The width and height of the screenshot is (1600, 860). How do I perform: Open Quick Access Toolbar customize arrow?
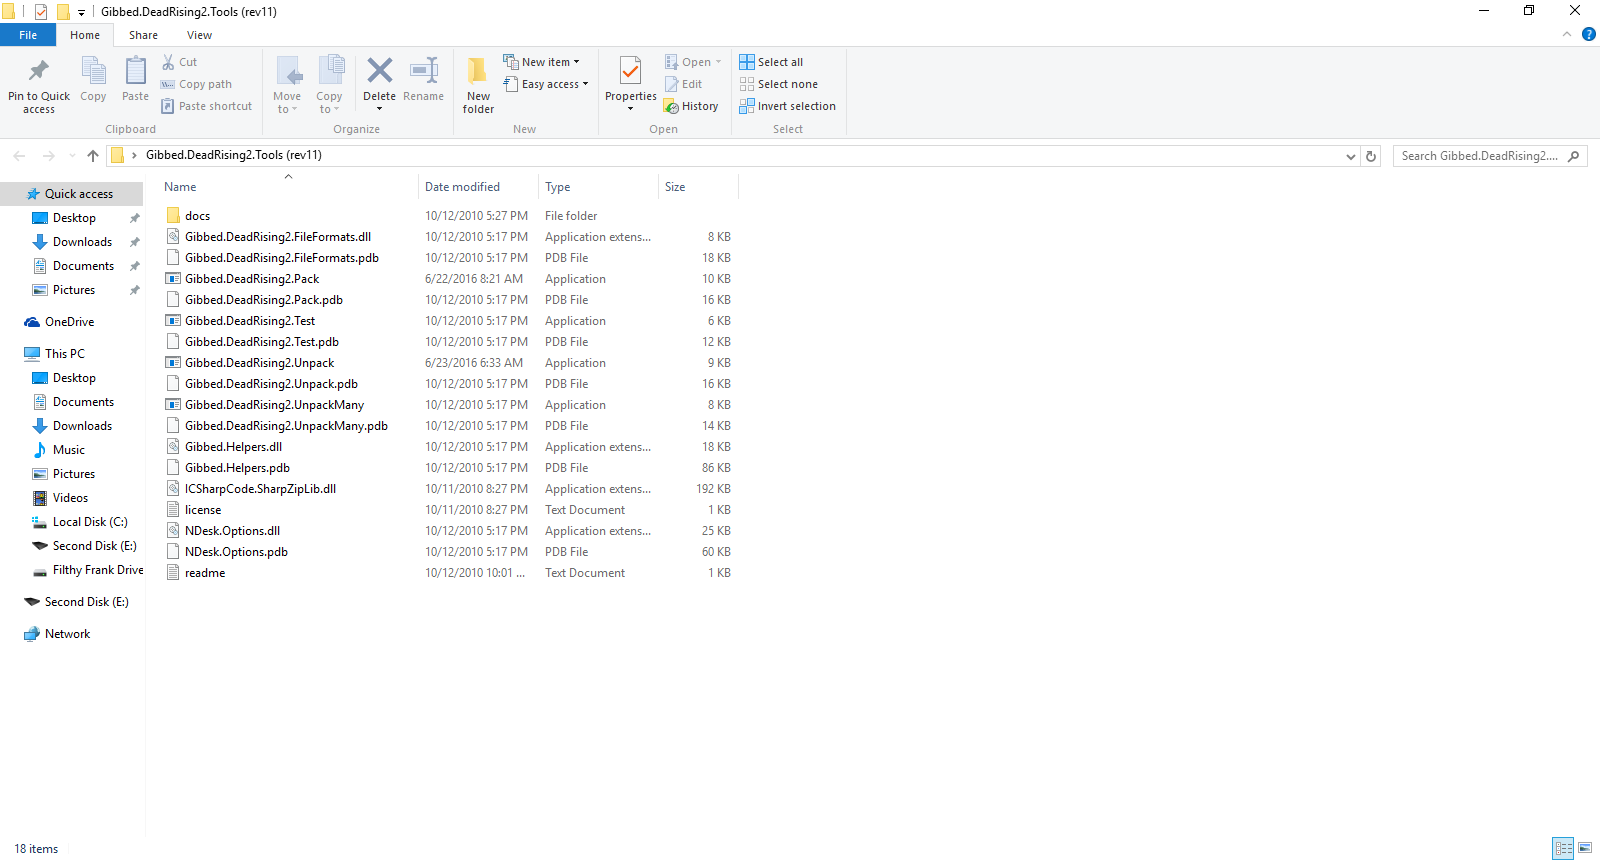click(x=81, y=12)
